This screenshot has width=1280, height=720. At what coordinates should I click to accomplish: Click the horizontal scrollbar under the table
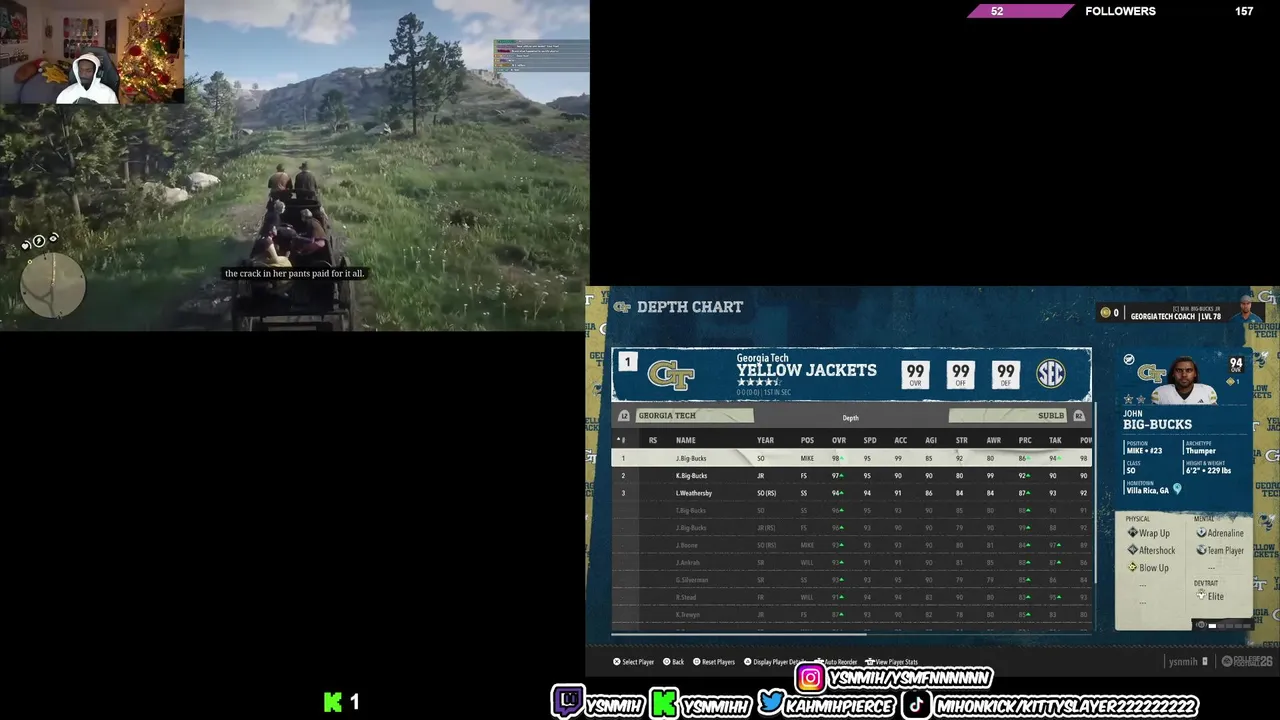[x=739, y=633]
